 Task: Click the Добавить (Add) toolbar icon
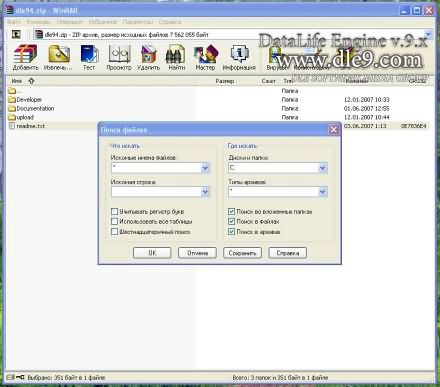tap(25, 58)
